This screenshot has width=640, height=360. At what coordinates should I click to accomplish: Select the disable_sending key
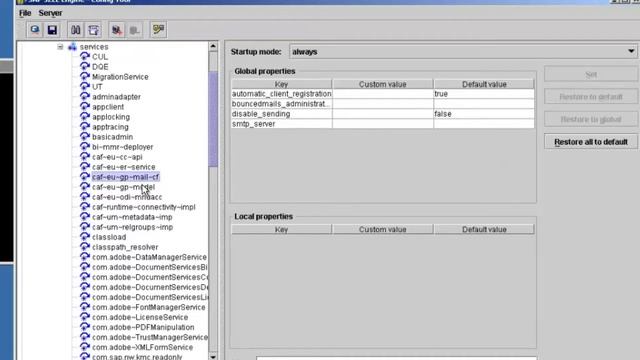tap(281, 114)
